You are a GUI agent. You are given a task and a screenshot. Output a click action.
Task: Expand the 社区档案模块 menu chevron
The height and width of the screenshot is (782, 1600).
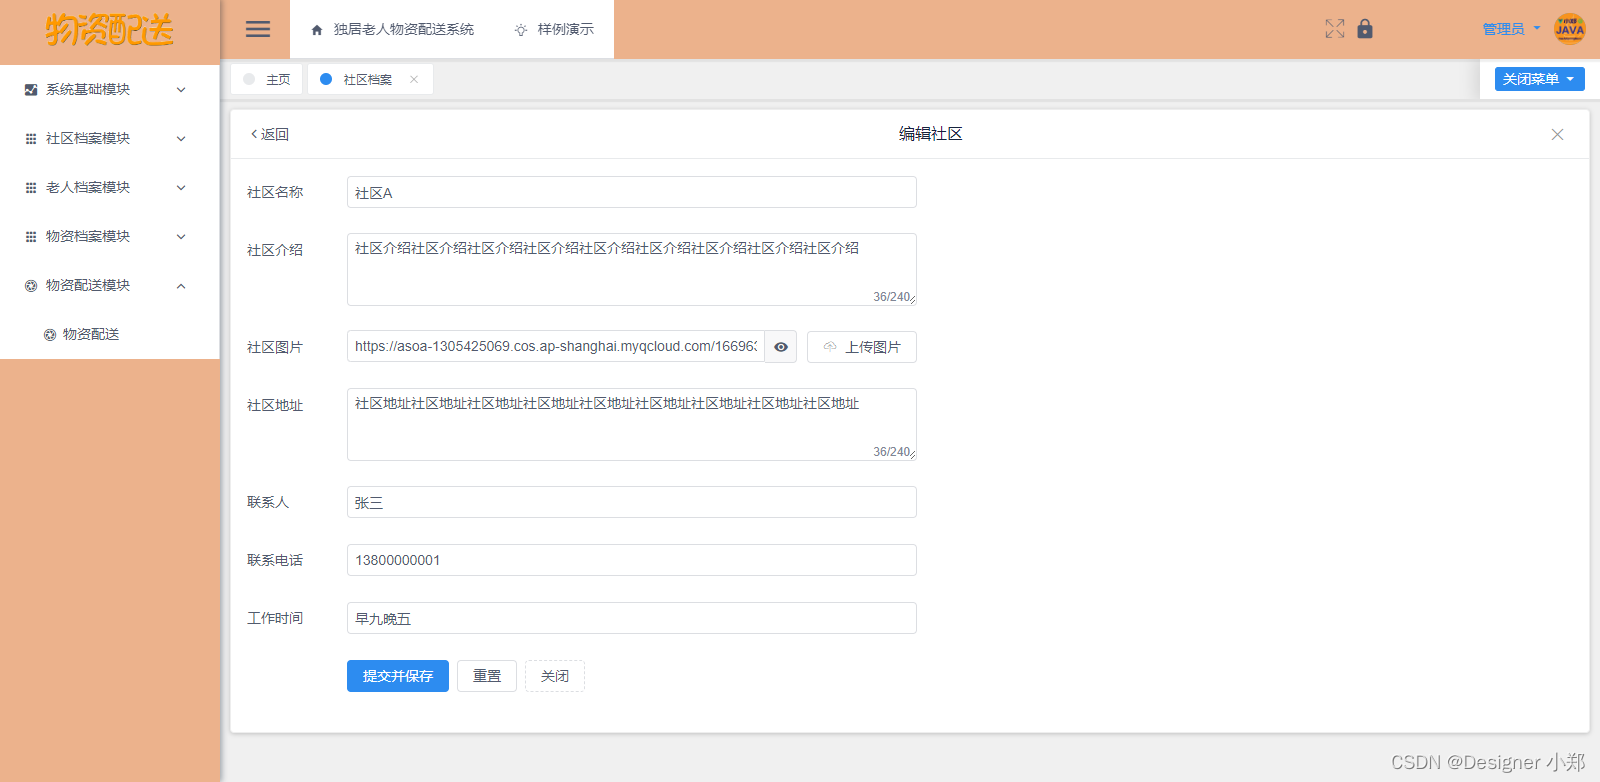(181, 139)
